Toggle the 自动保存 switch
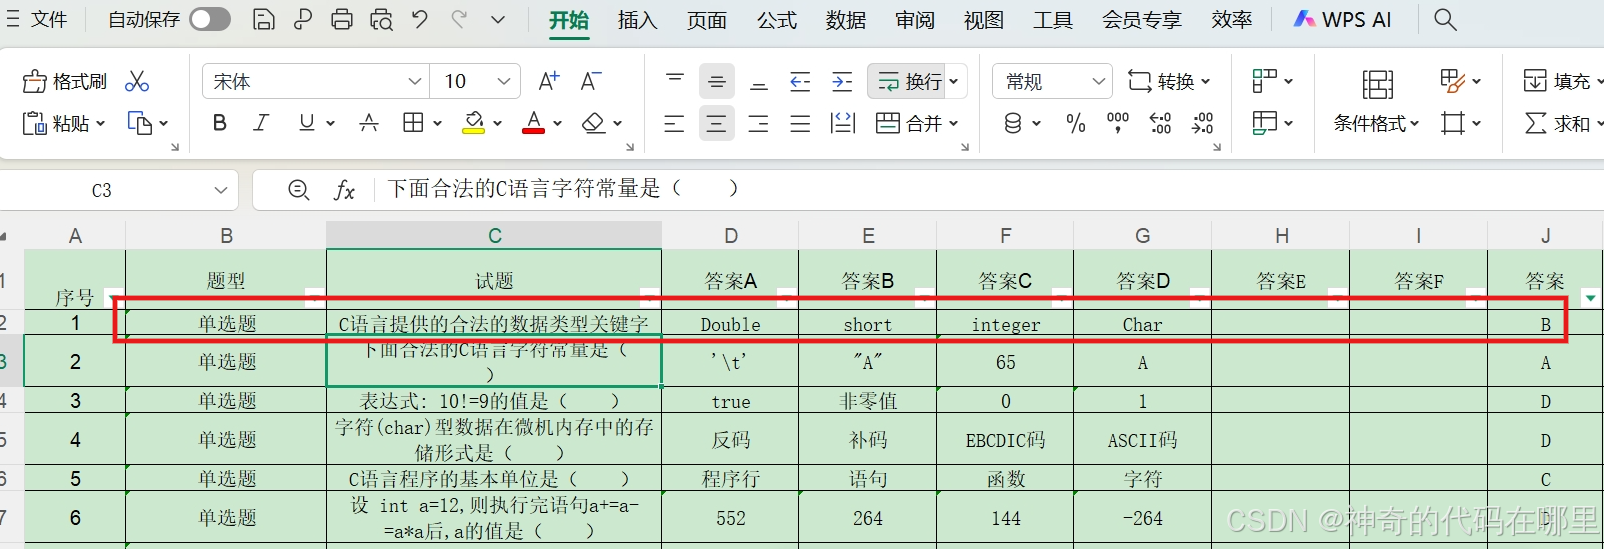 coord(210,19)
